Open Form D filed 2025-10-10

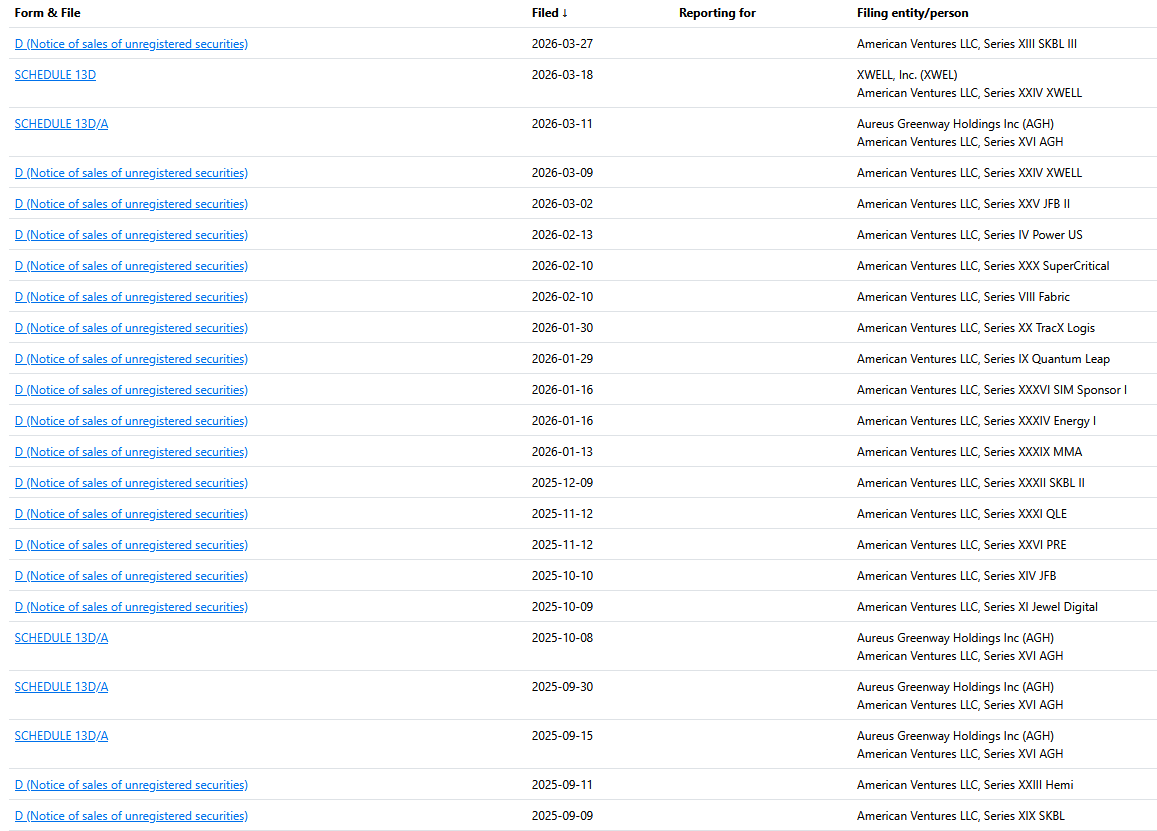pos(131,576)
